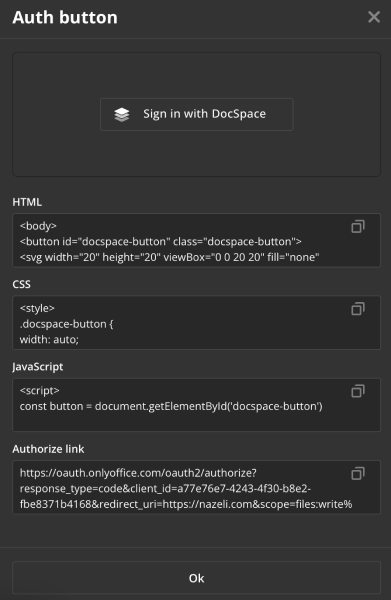Click the Authorize link text field
This screenshot has height=600, width=391.
point(197,487)
